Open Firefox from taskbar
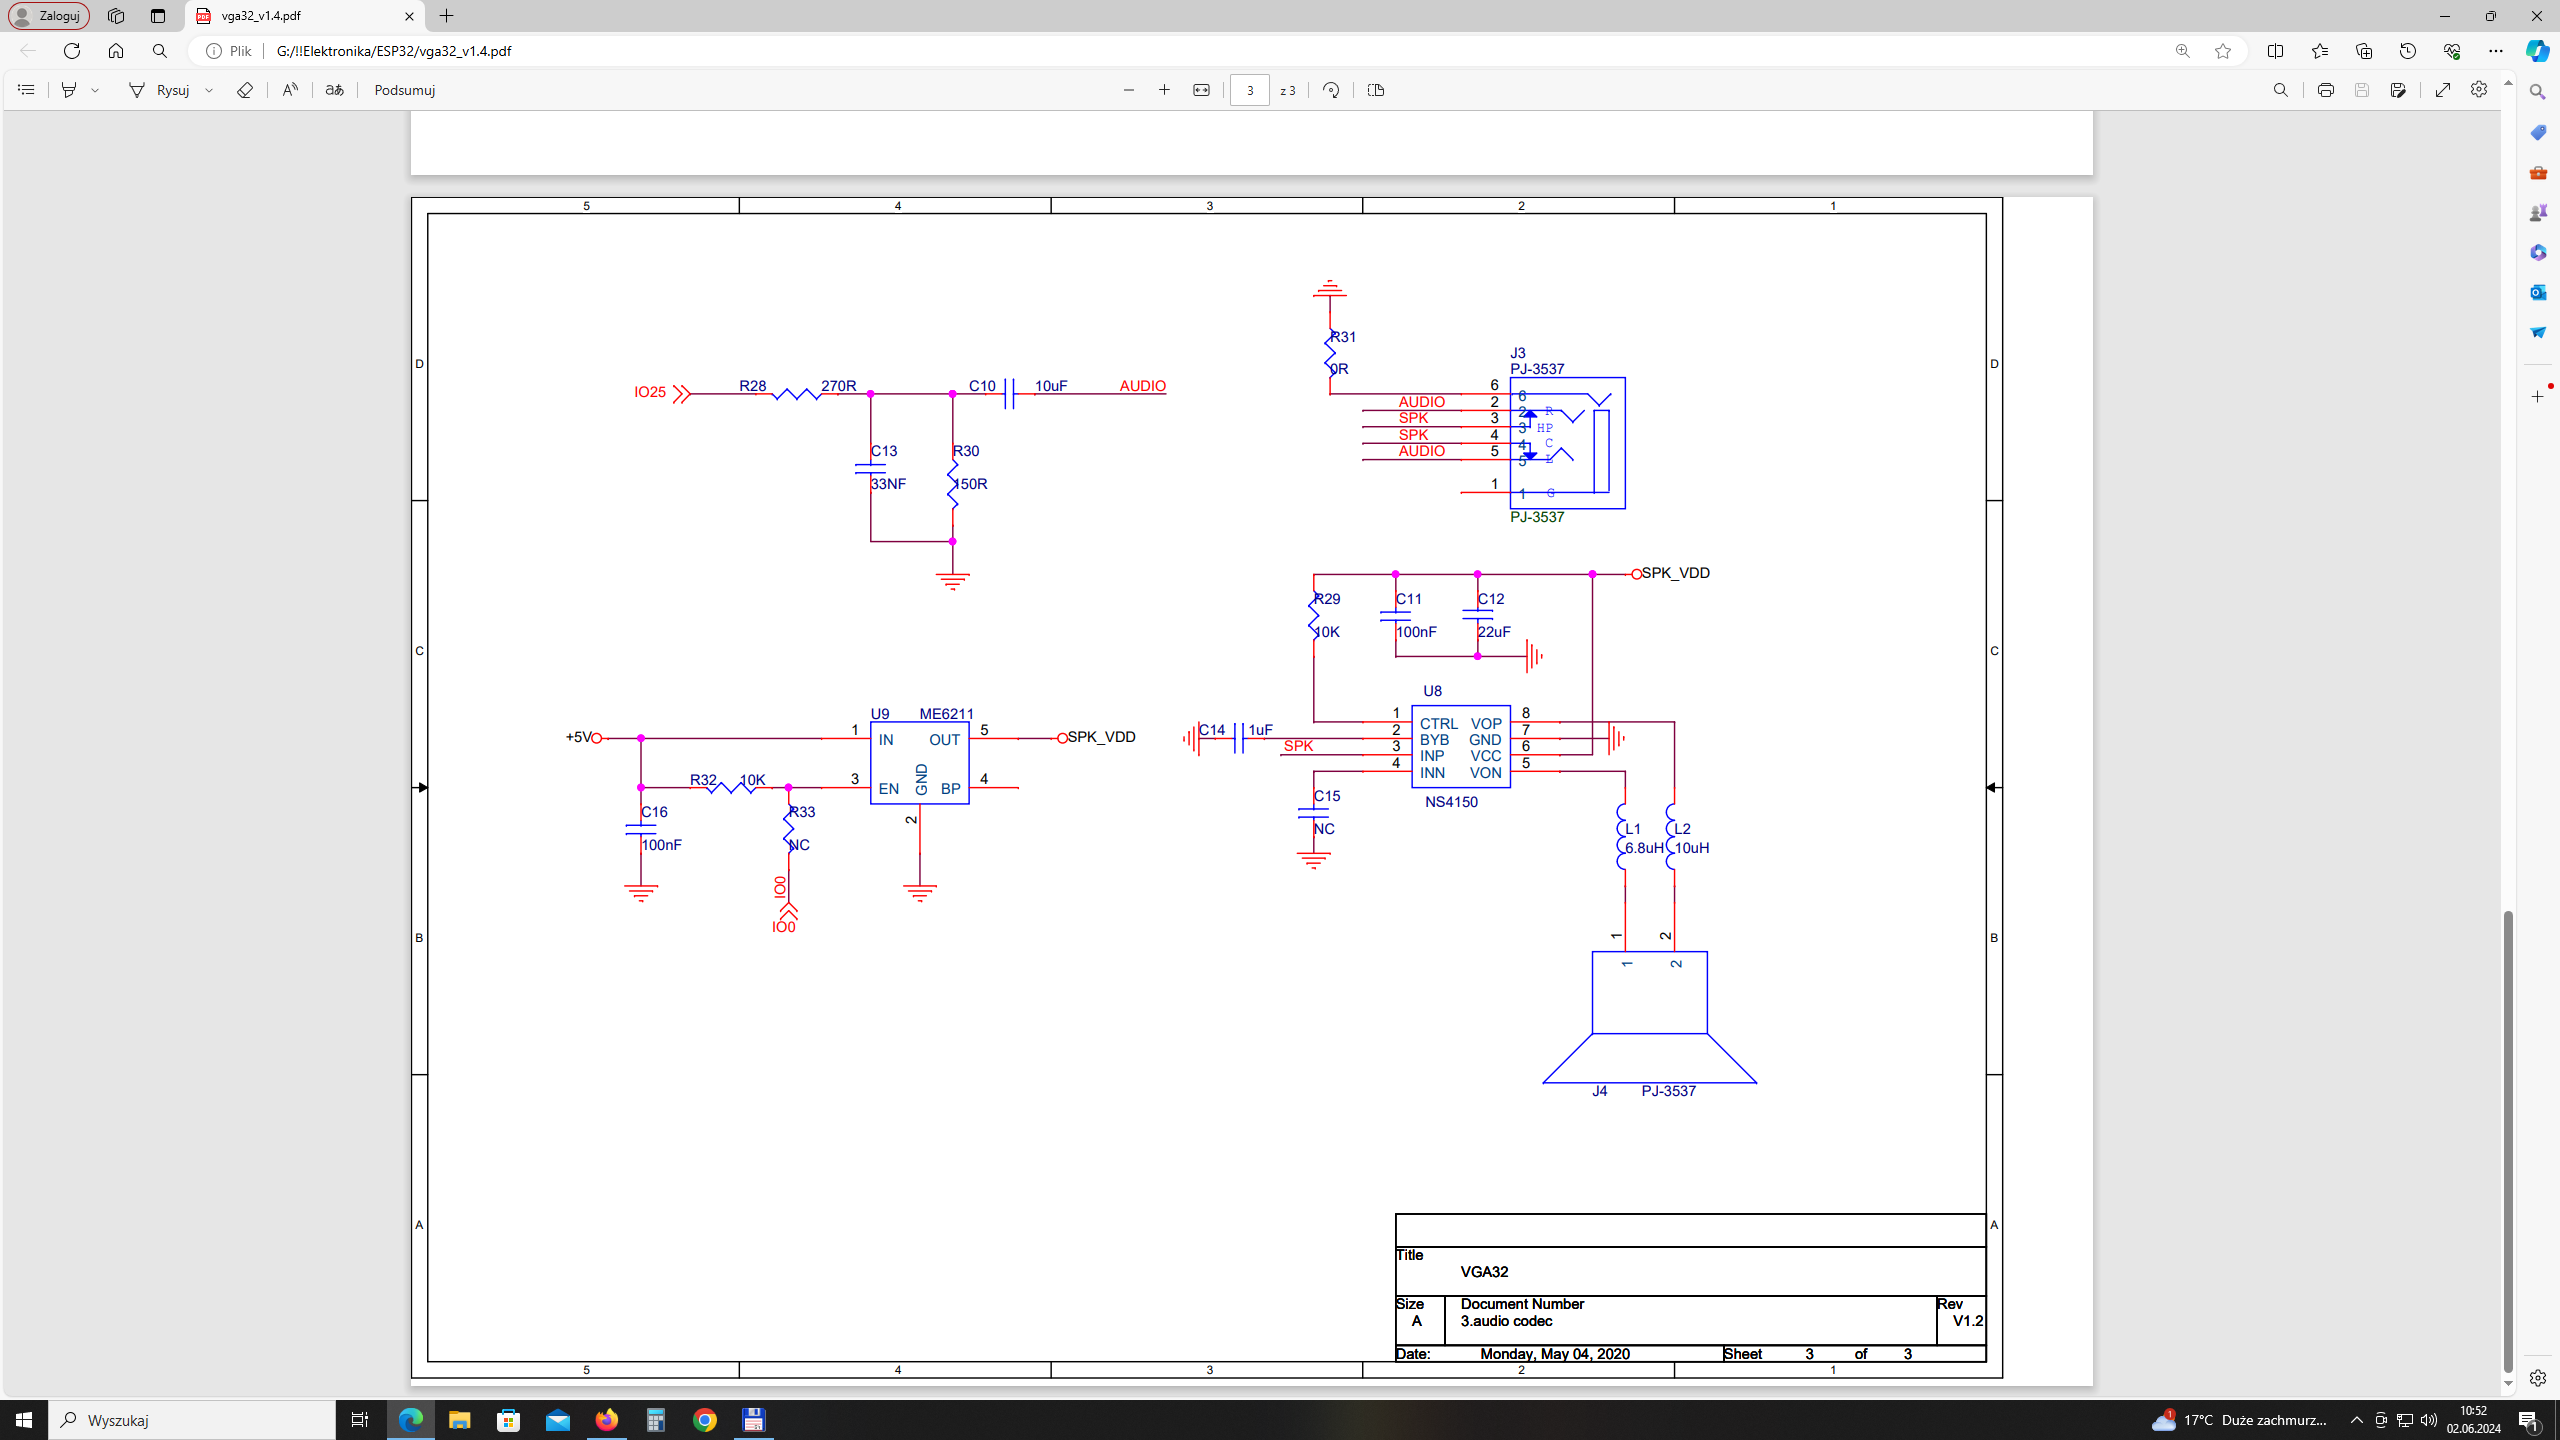Screen dimensions: 2560x1440 607,1420
